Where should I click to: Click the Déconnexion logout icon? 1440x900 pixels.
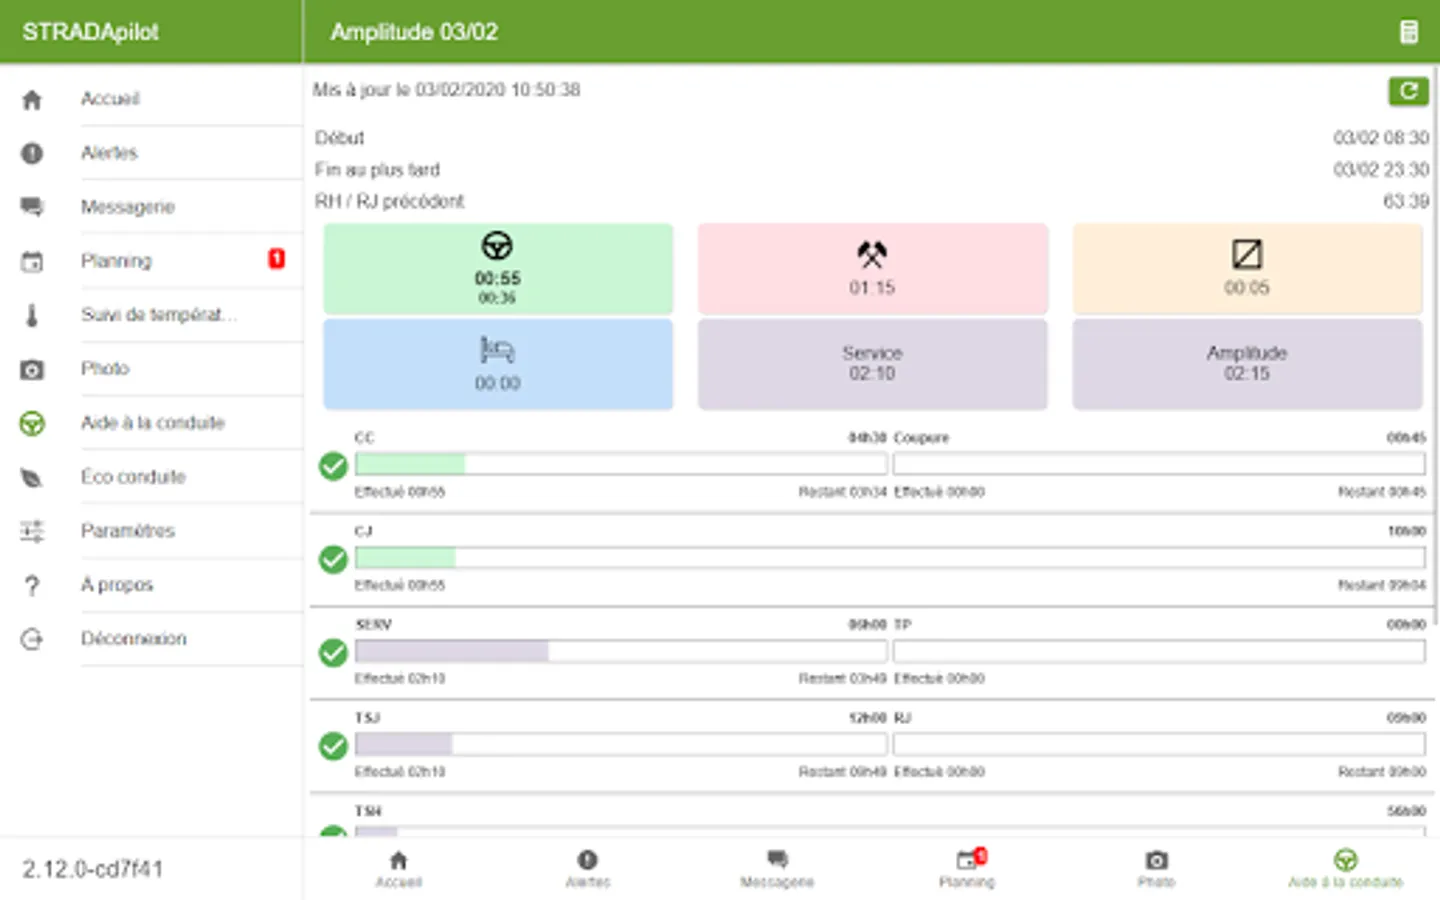click(32, 639)
